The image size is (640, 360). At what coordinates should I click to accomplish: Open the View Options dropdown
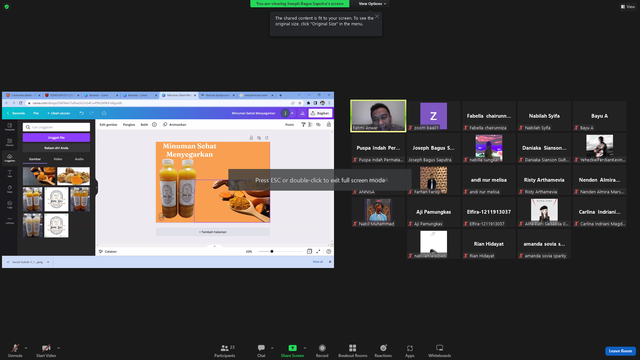[x=372, y=4]
